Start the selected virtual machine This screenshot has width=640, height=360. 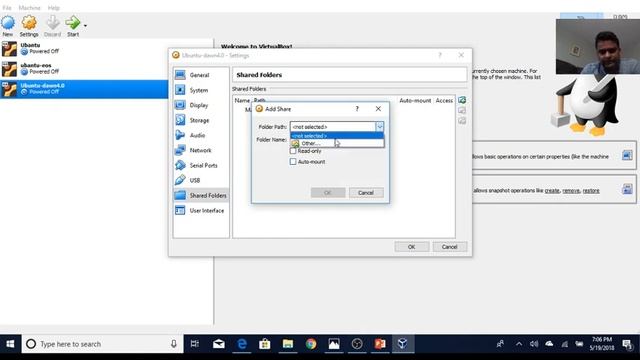pyautogui.click(x=73, y=26)
